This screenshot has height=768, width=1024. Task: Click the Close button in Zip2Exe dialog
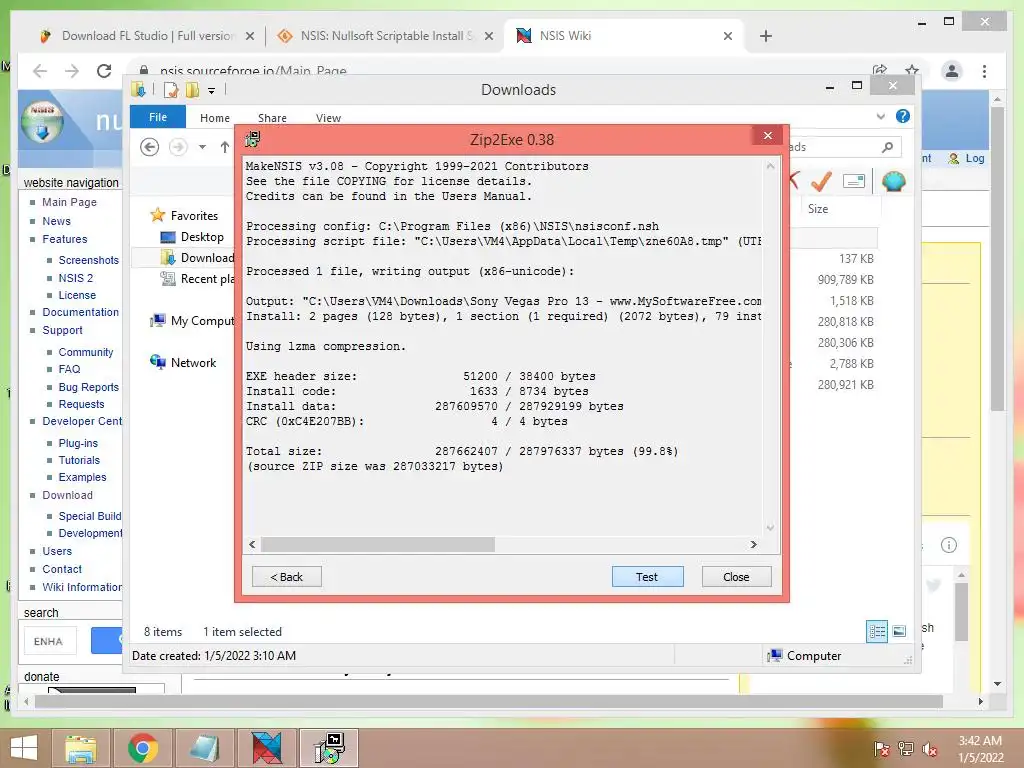tap(736, 577)
